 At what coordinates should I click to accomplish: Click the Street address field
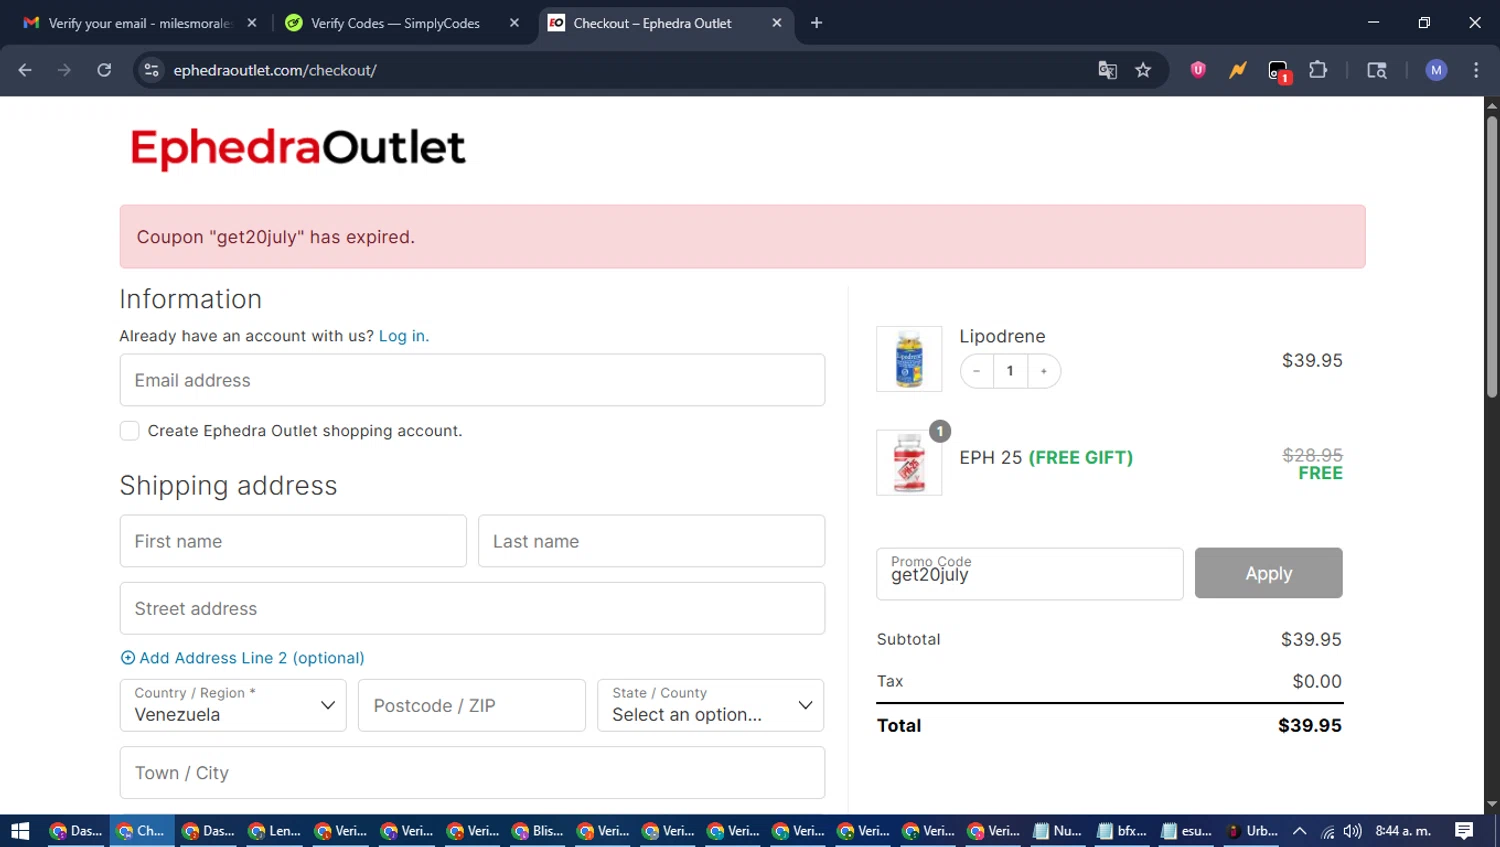coord(472,608)
